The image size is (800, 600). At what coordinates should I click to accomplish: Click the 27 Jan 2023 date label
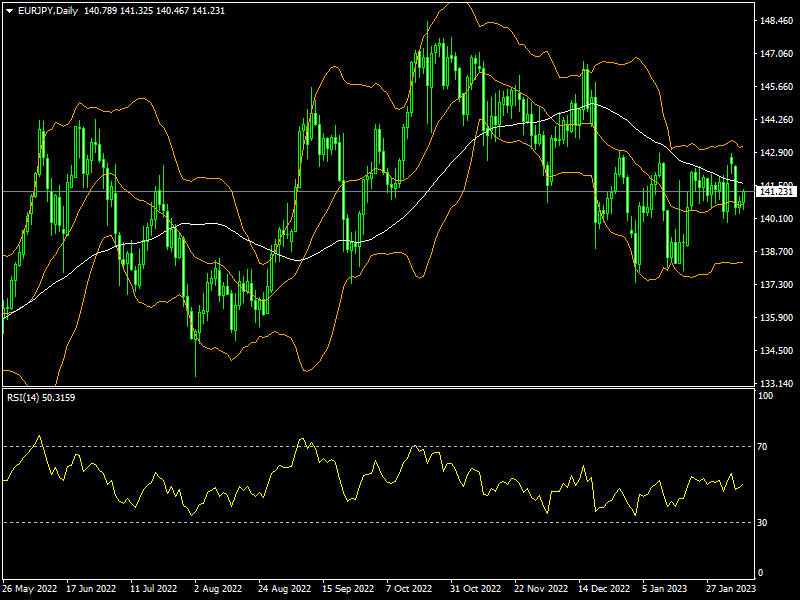pos(731,589)
